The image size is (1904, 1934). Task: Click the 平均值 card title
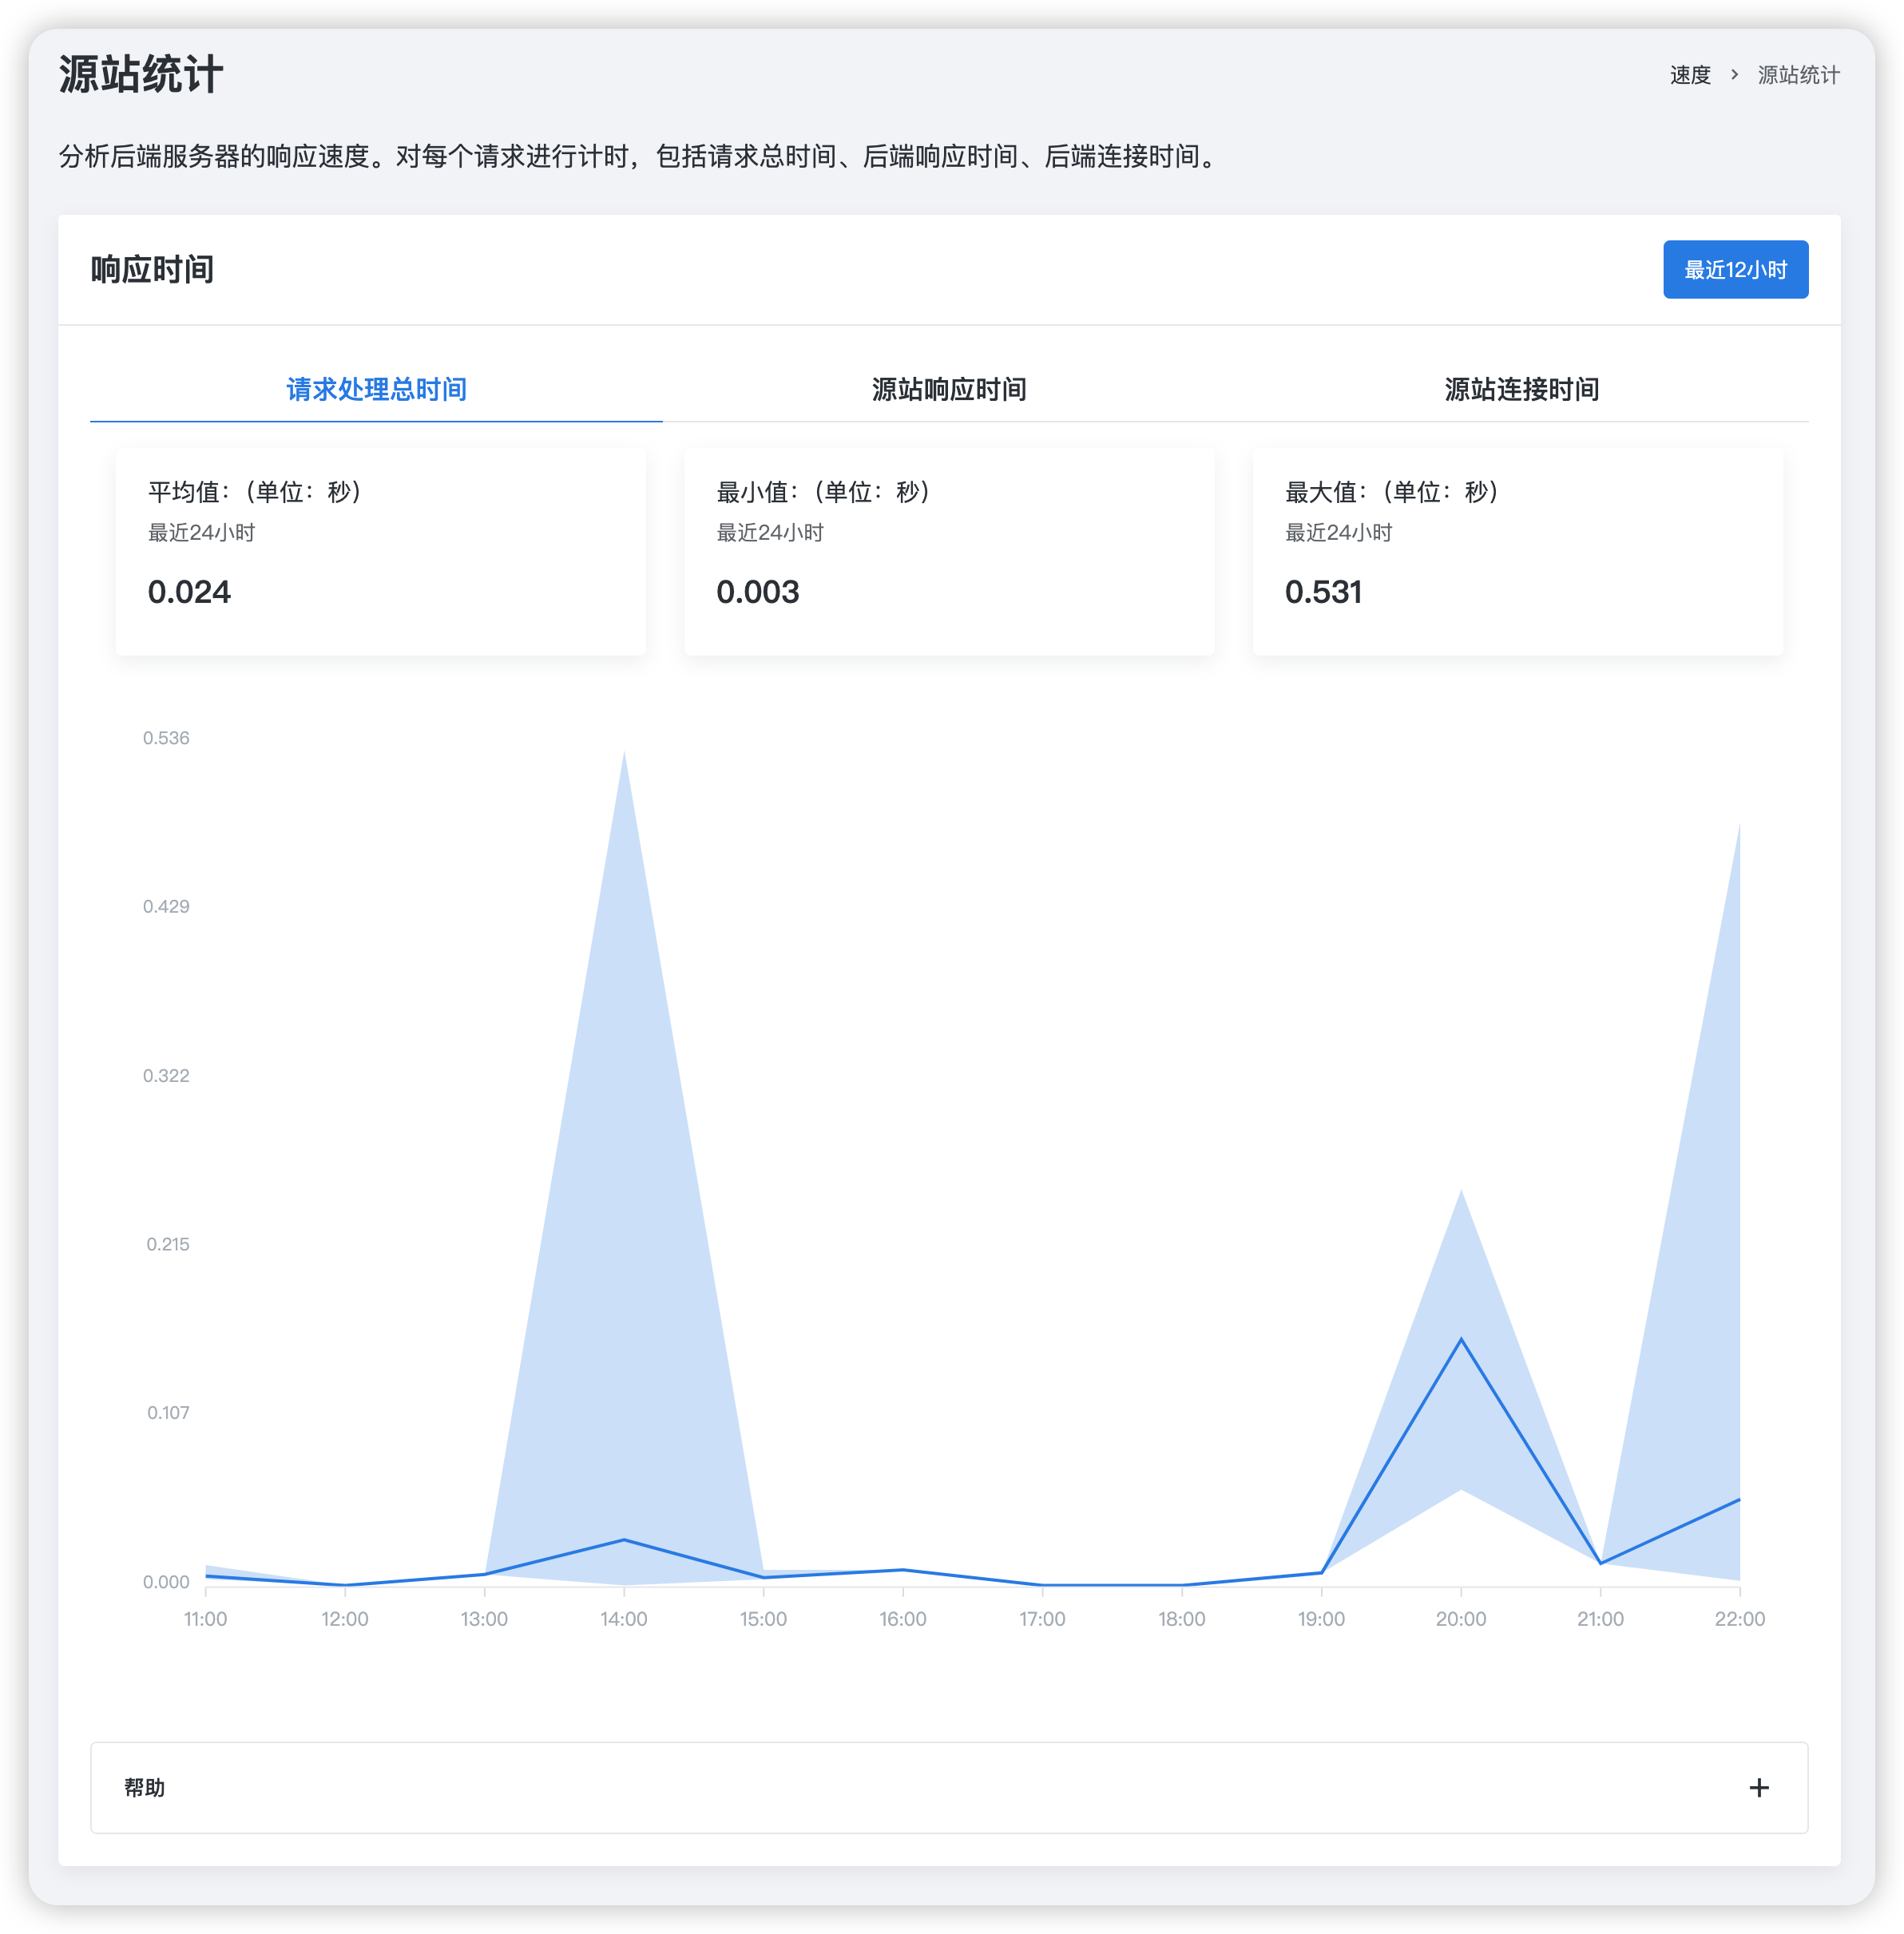[255, 492]
